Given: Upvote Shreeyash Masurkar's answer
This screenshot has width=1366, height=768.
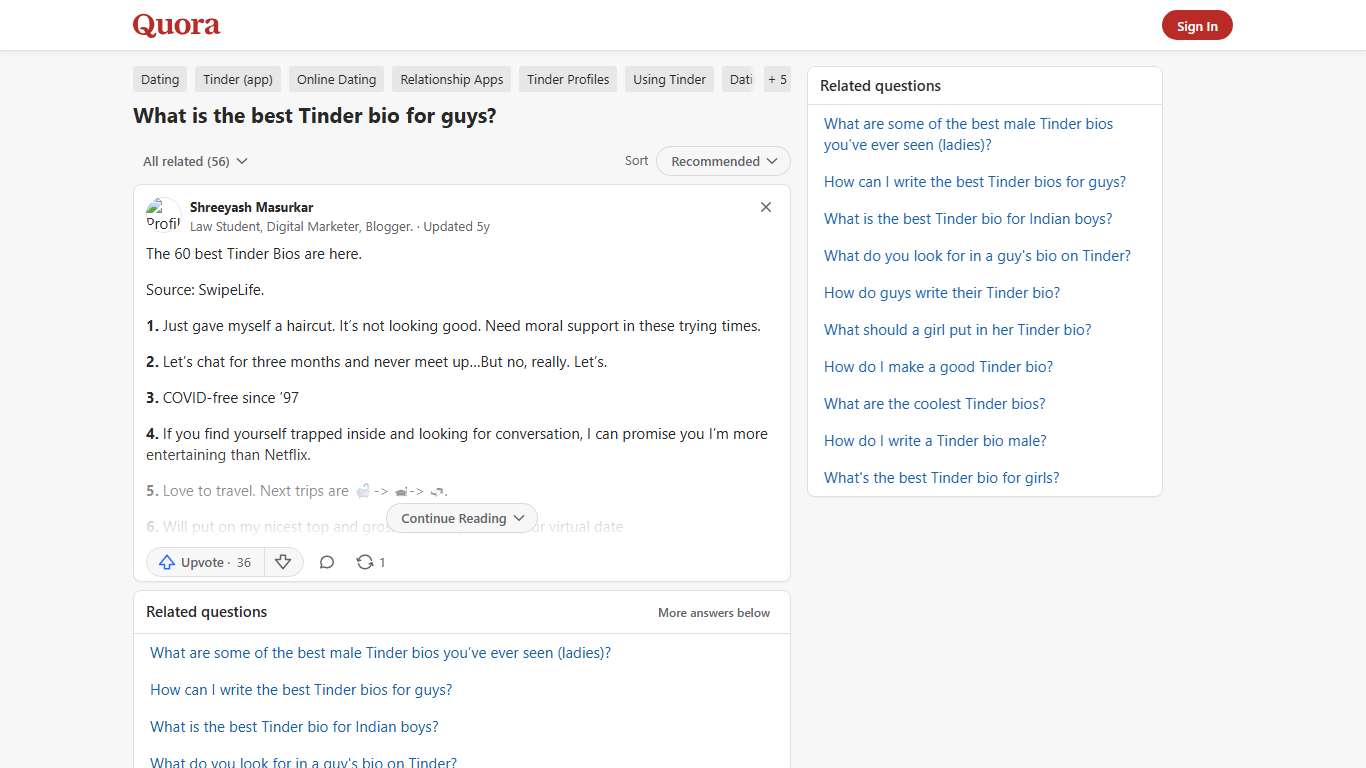Looking at the screenshot, I should click(204, 562).
